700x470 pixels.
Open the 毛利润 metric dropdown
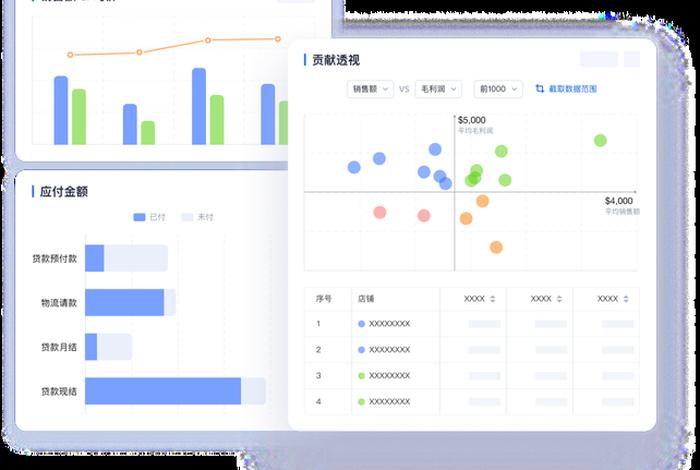(x=438, y=89)
